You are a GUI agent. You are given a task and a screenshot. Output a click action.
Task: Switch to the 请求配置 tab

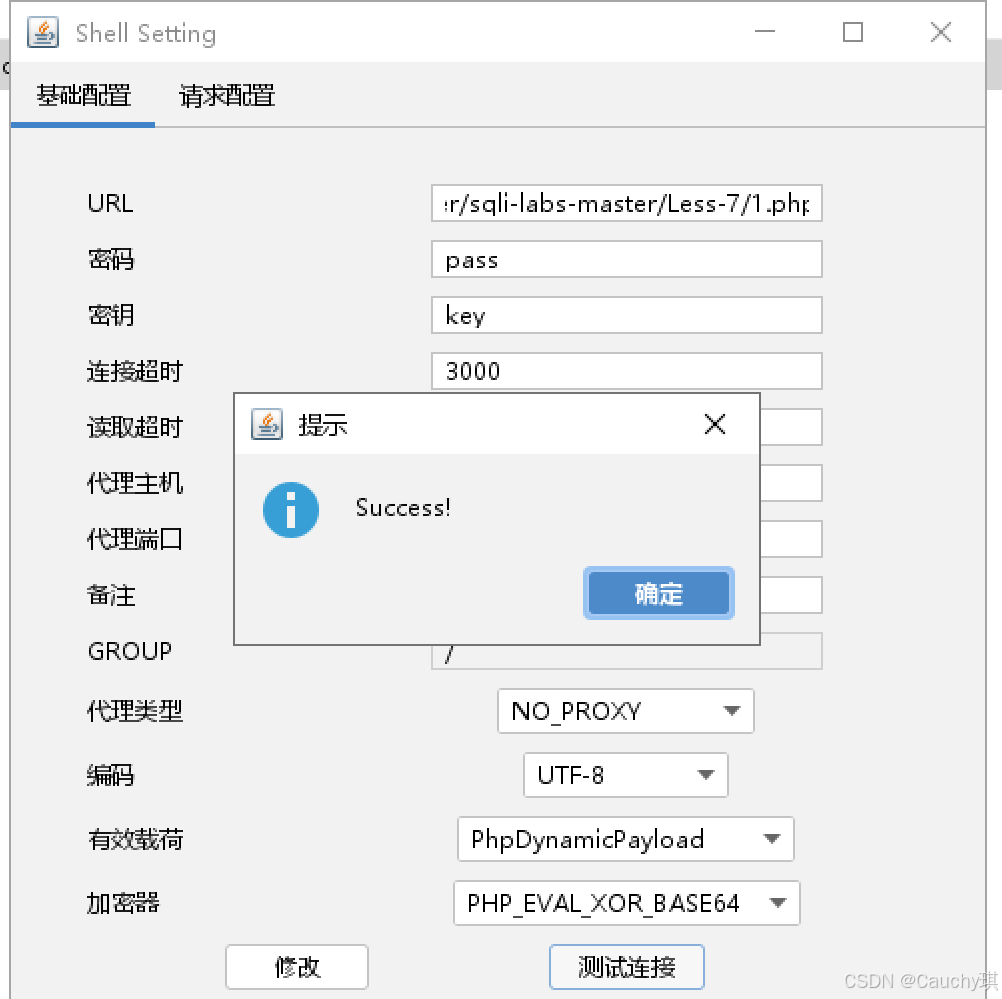[x=224, y=96]
